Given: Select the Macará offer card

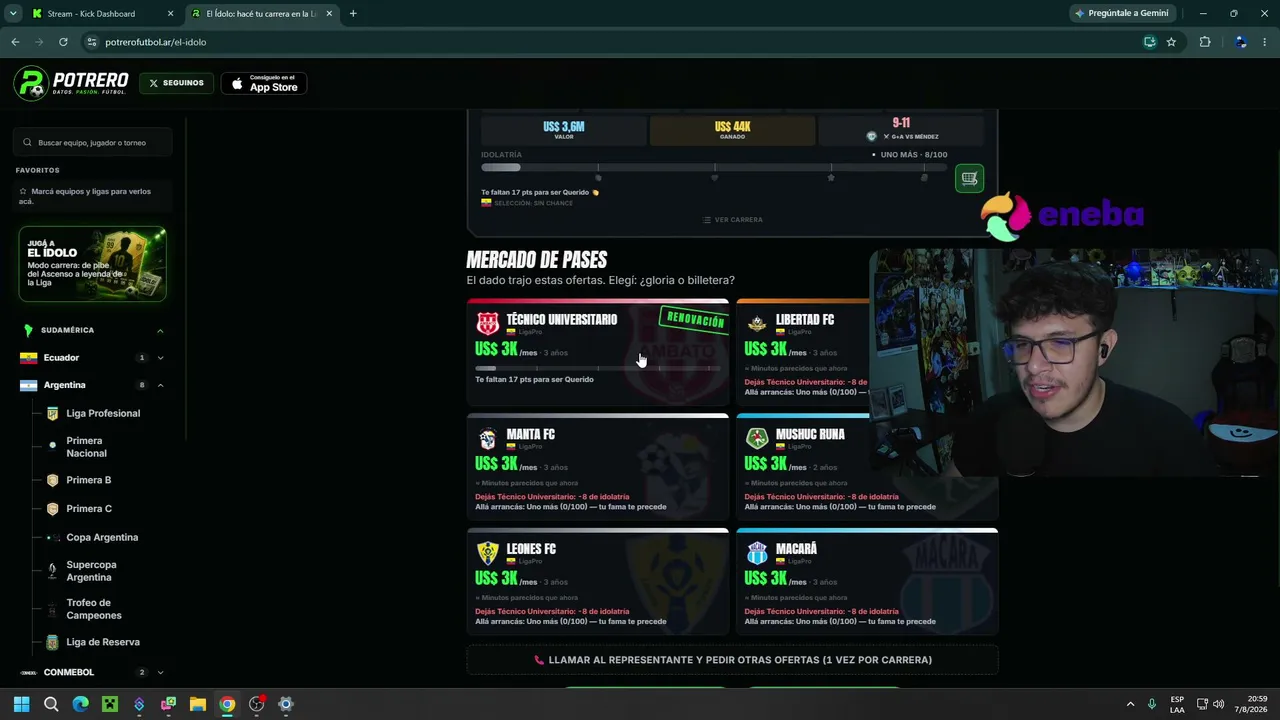Looking at the screenshot, I should pos(867,581).
